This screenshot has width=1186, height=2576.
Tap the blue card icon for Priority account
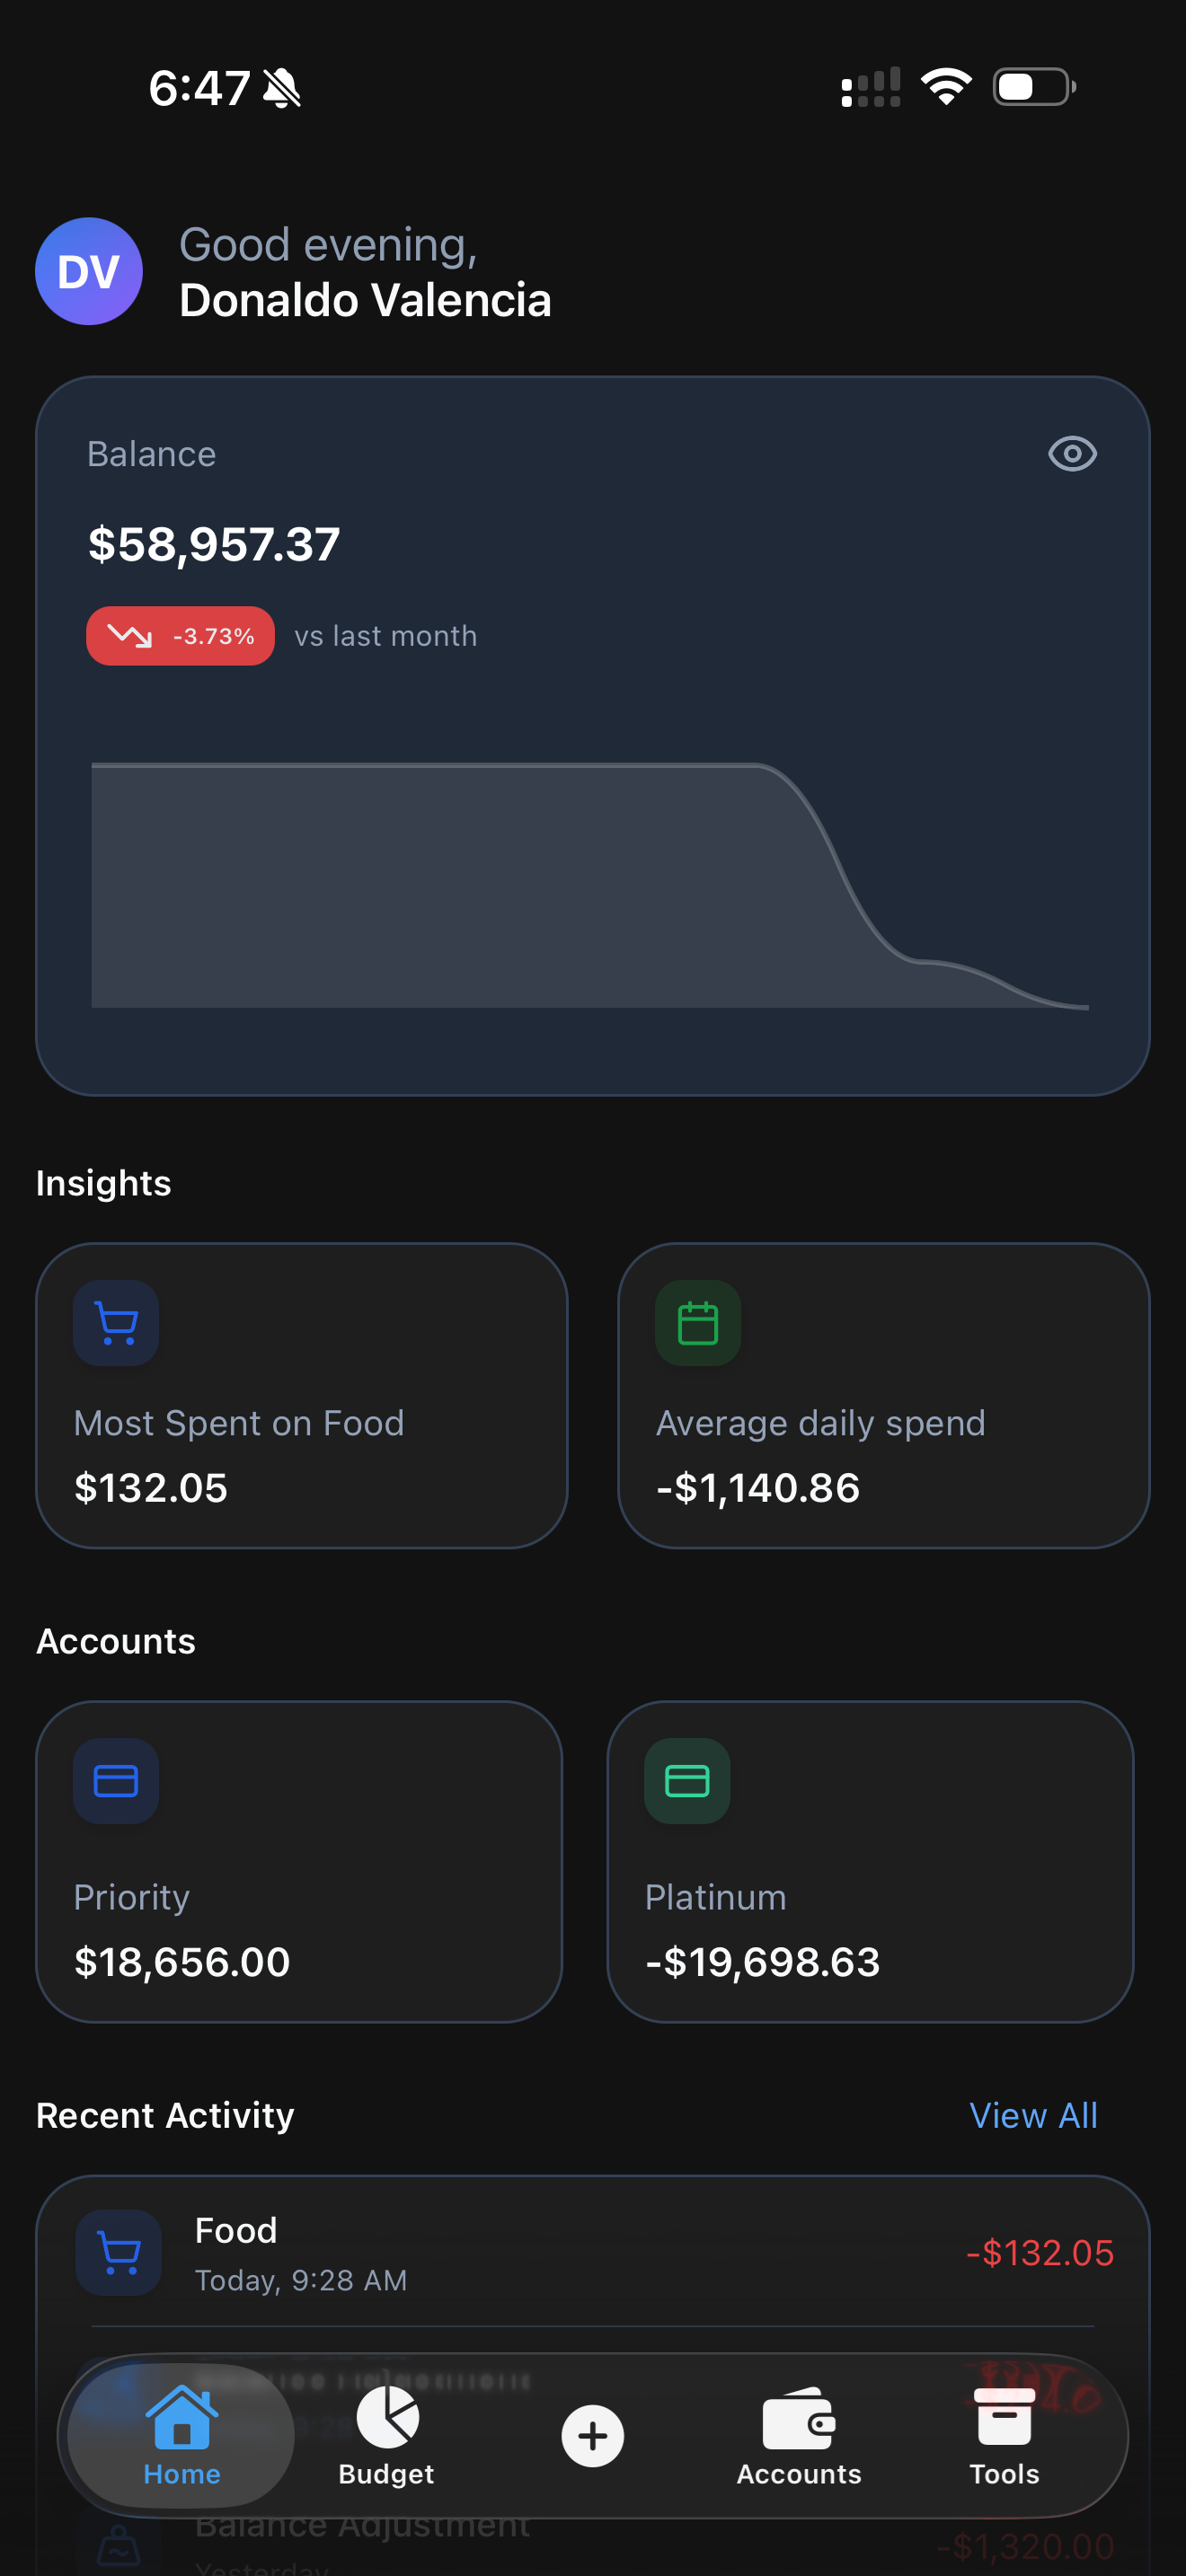116,1781
